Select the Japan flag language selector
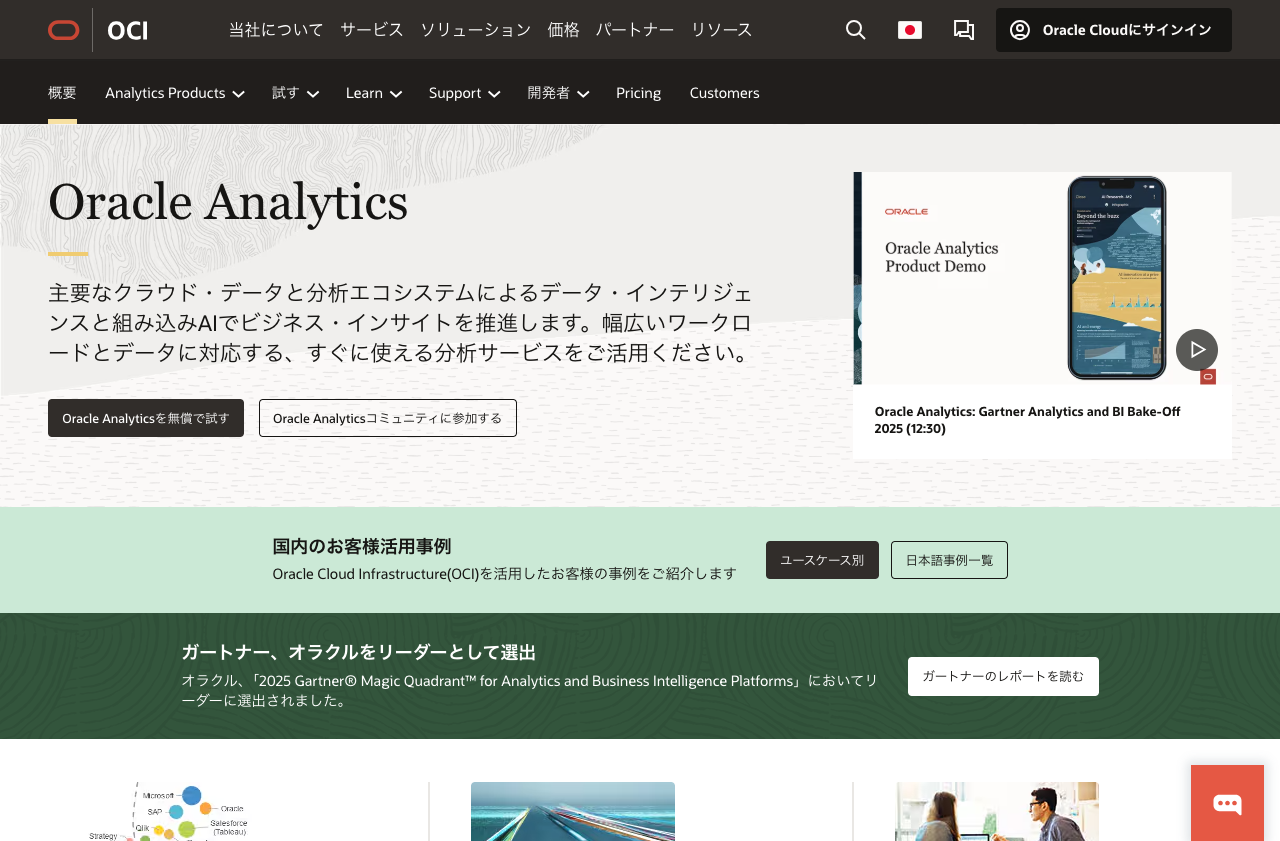The image size is (1280, 841). tap(909, 29)
